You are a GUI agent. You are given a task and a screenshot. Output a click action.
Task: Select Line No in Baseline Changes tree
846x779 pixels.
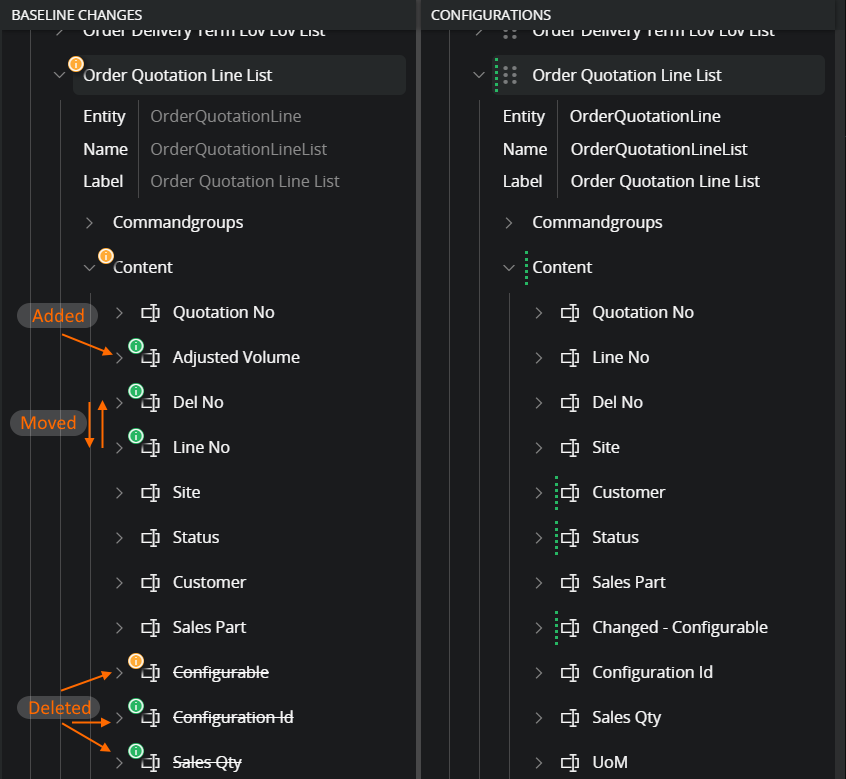coord(201,447)
